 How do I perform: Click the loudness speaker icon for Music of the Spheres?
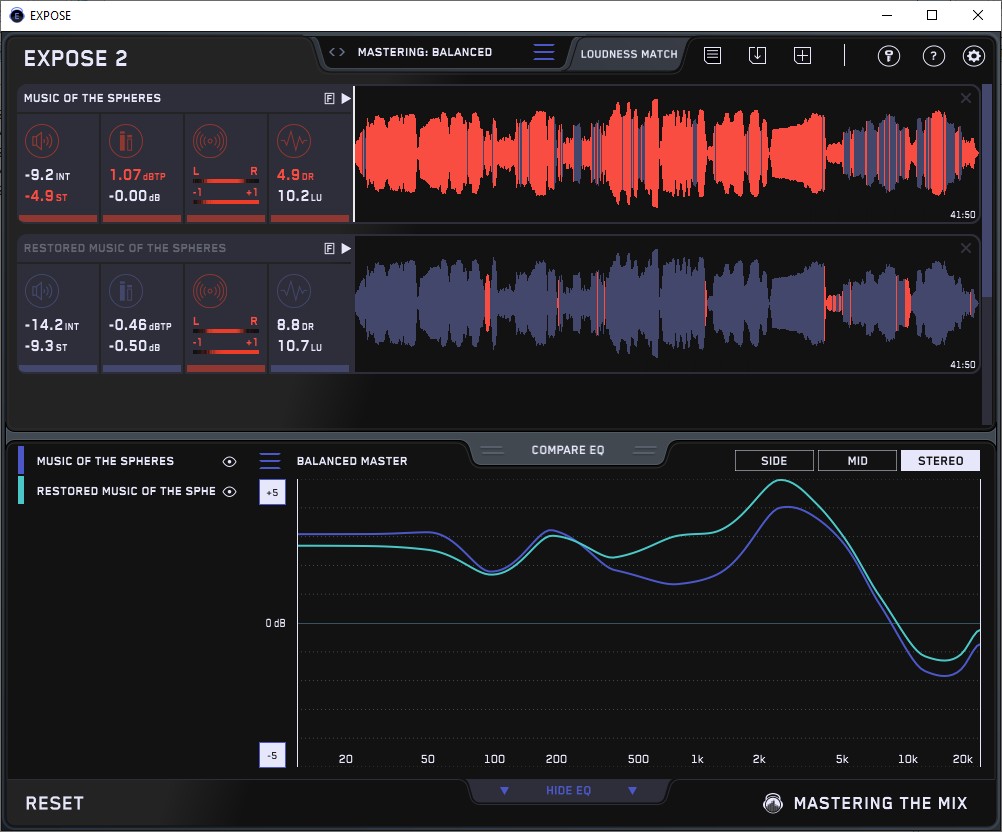pyautogui.click(x=42, y=141)
